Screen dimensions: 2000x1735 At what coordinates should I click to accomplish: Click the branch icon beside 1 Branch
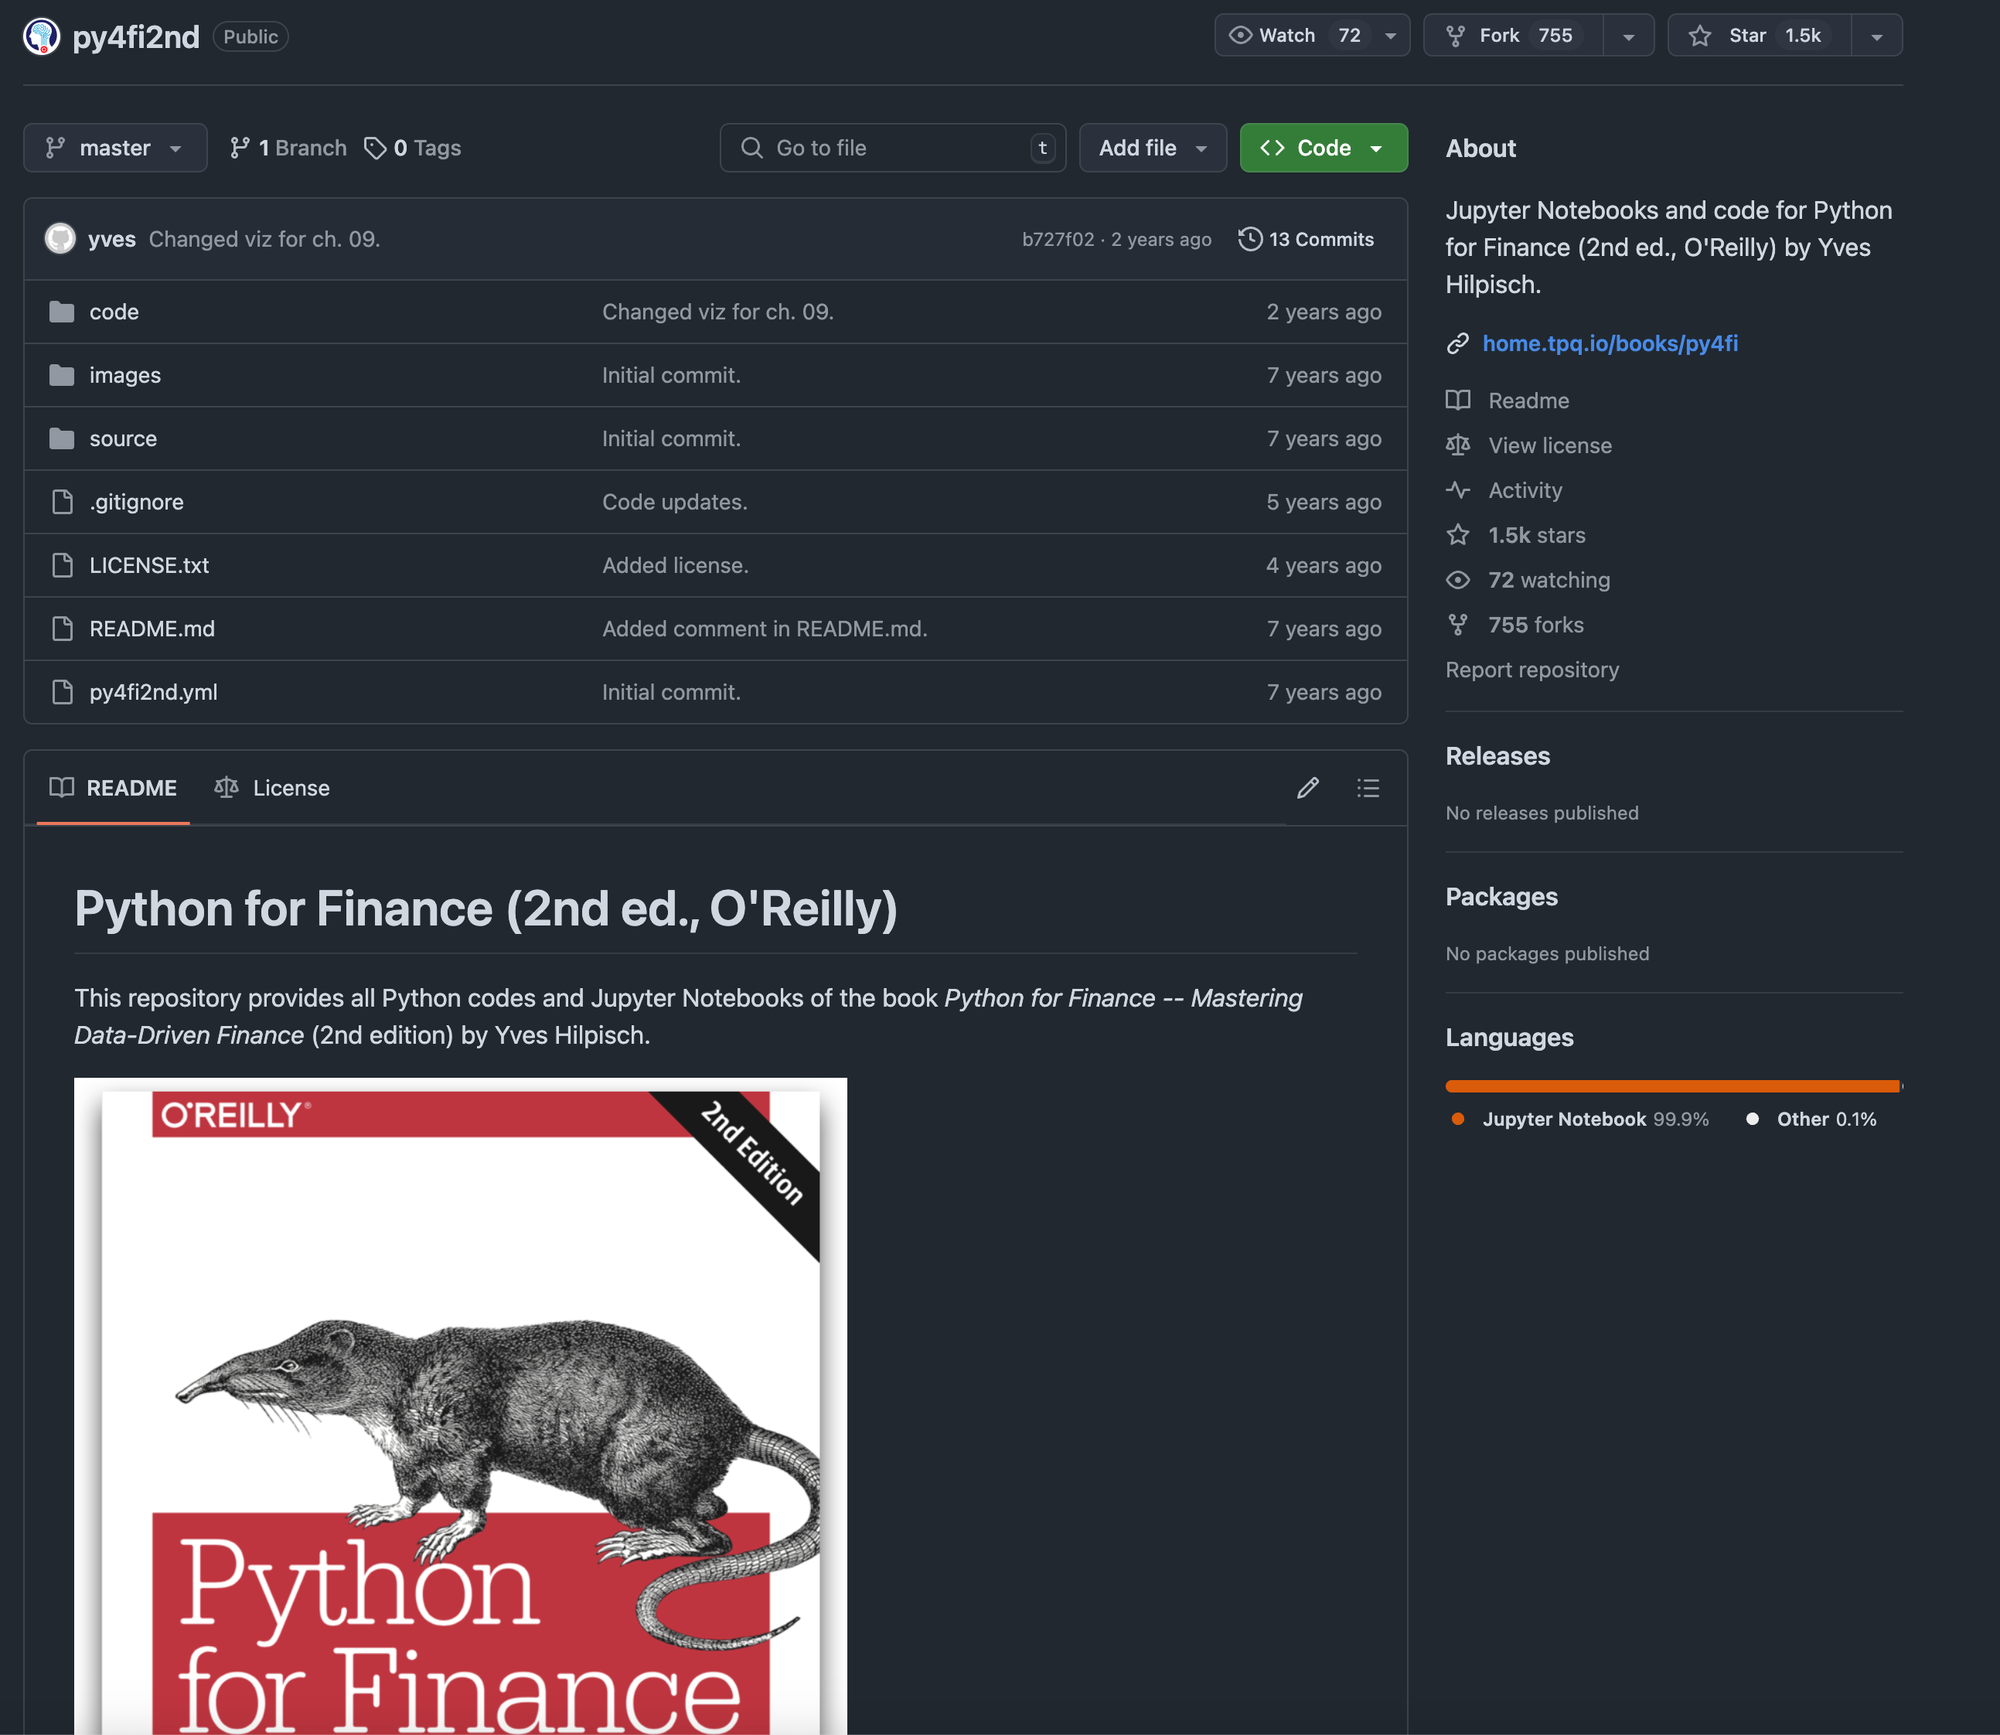[x=239, y=148]
